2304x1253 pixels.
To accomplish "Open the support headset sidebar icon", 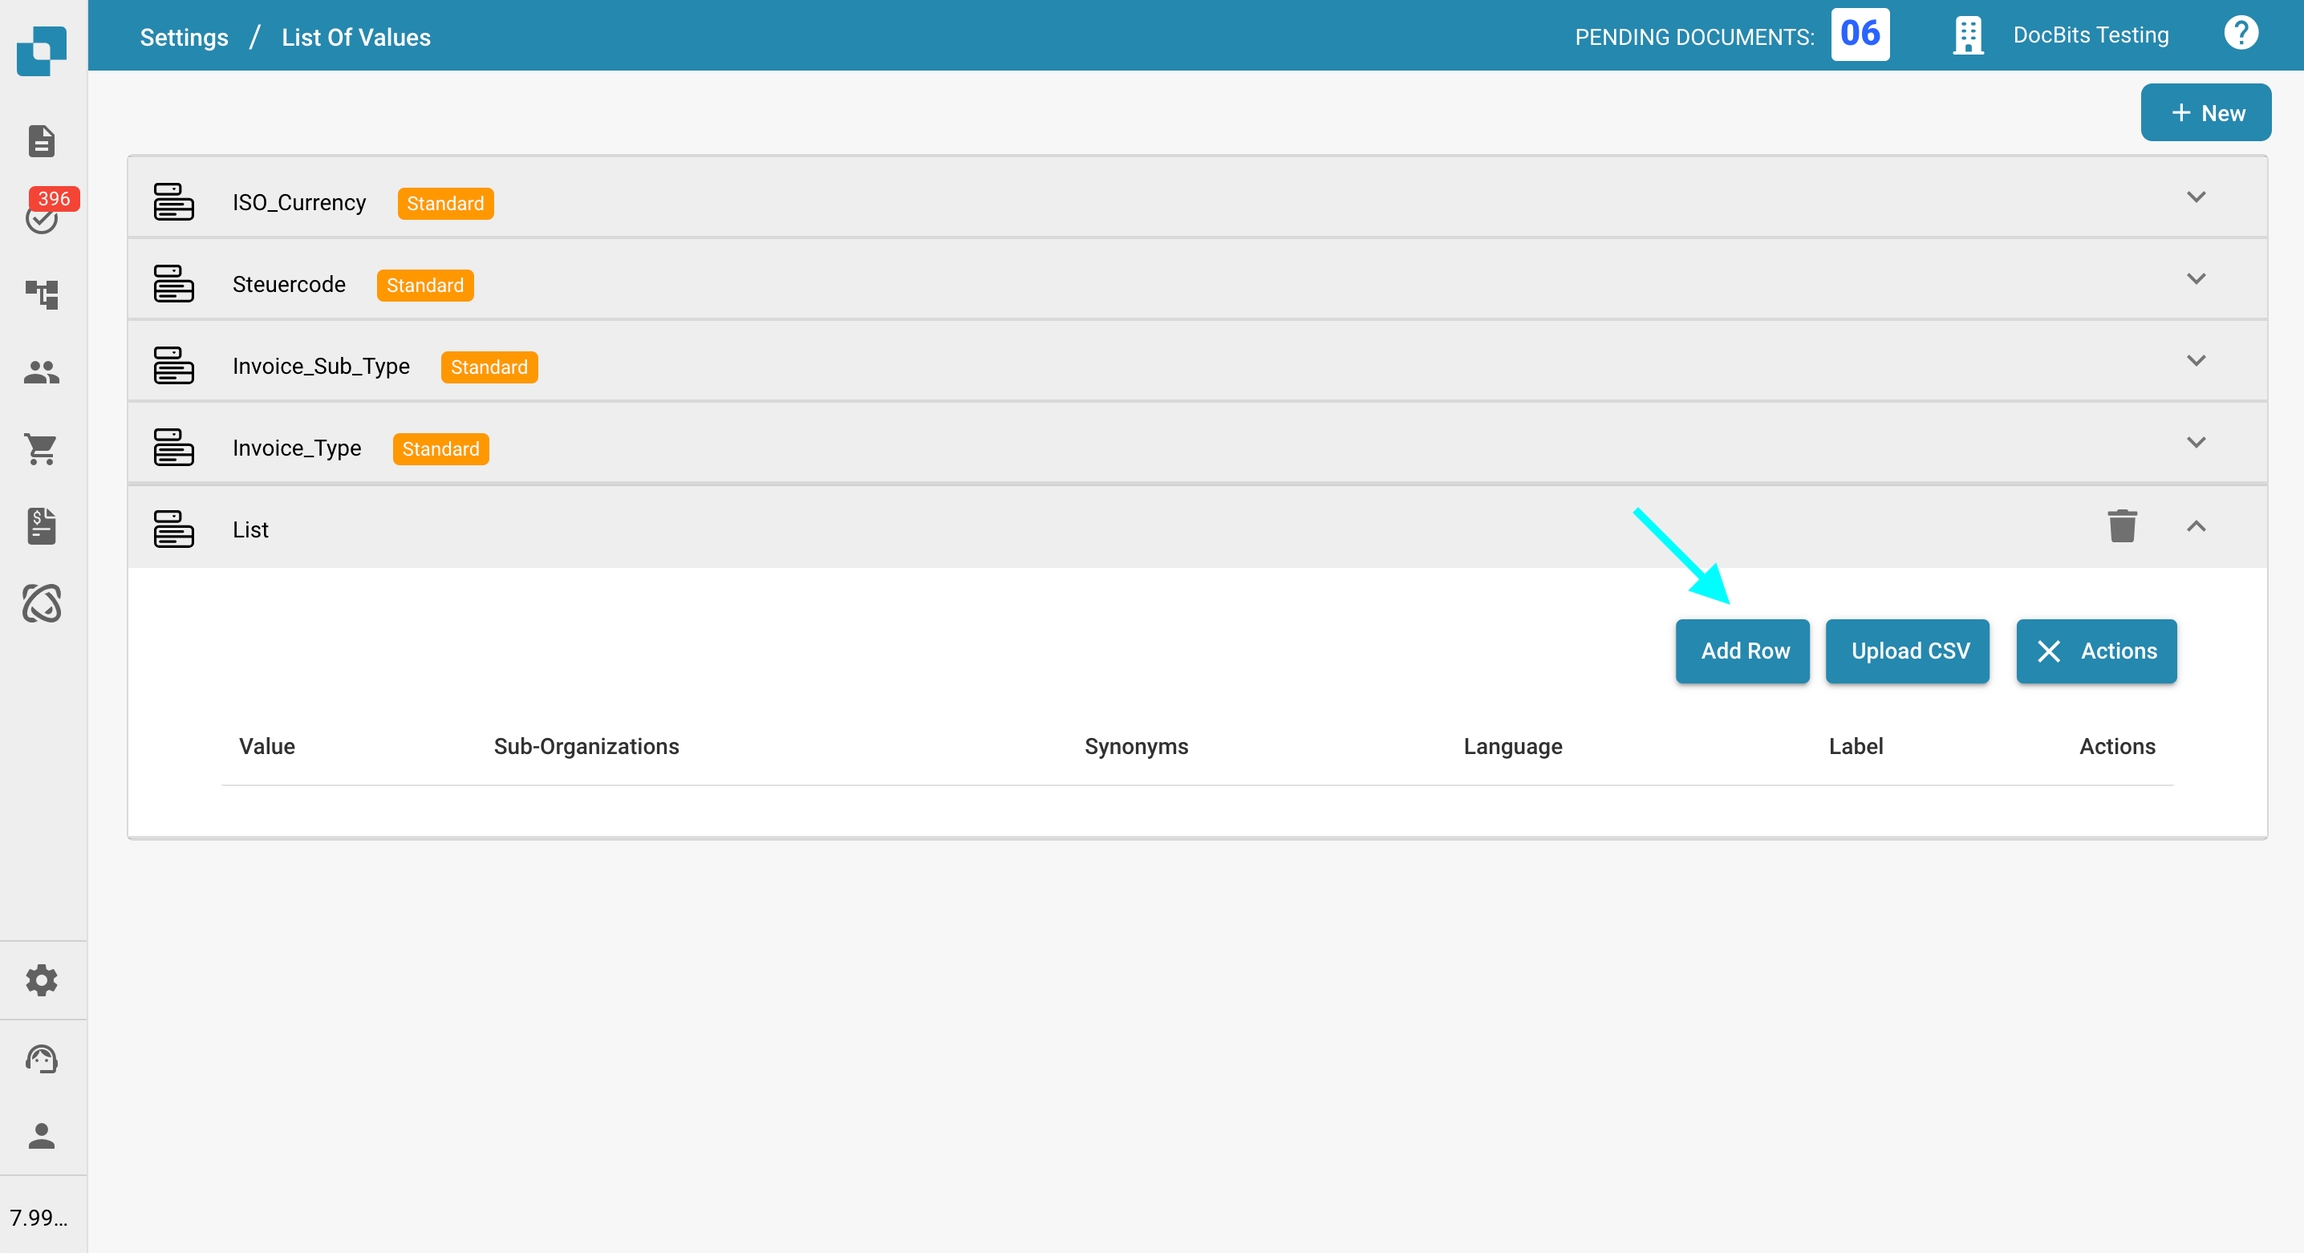I will [42, 1058].
